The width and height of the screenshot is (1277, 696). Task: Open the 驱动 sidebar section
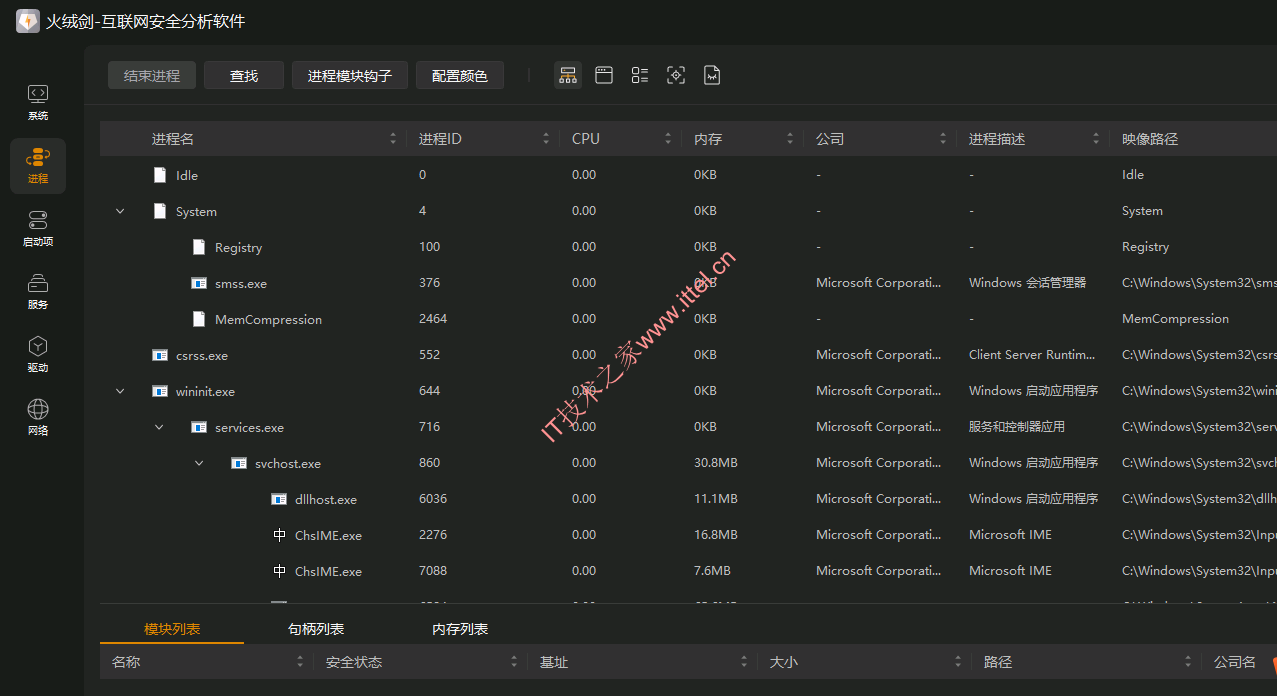[38, 355]
